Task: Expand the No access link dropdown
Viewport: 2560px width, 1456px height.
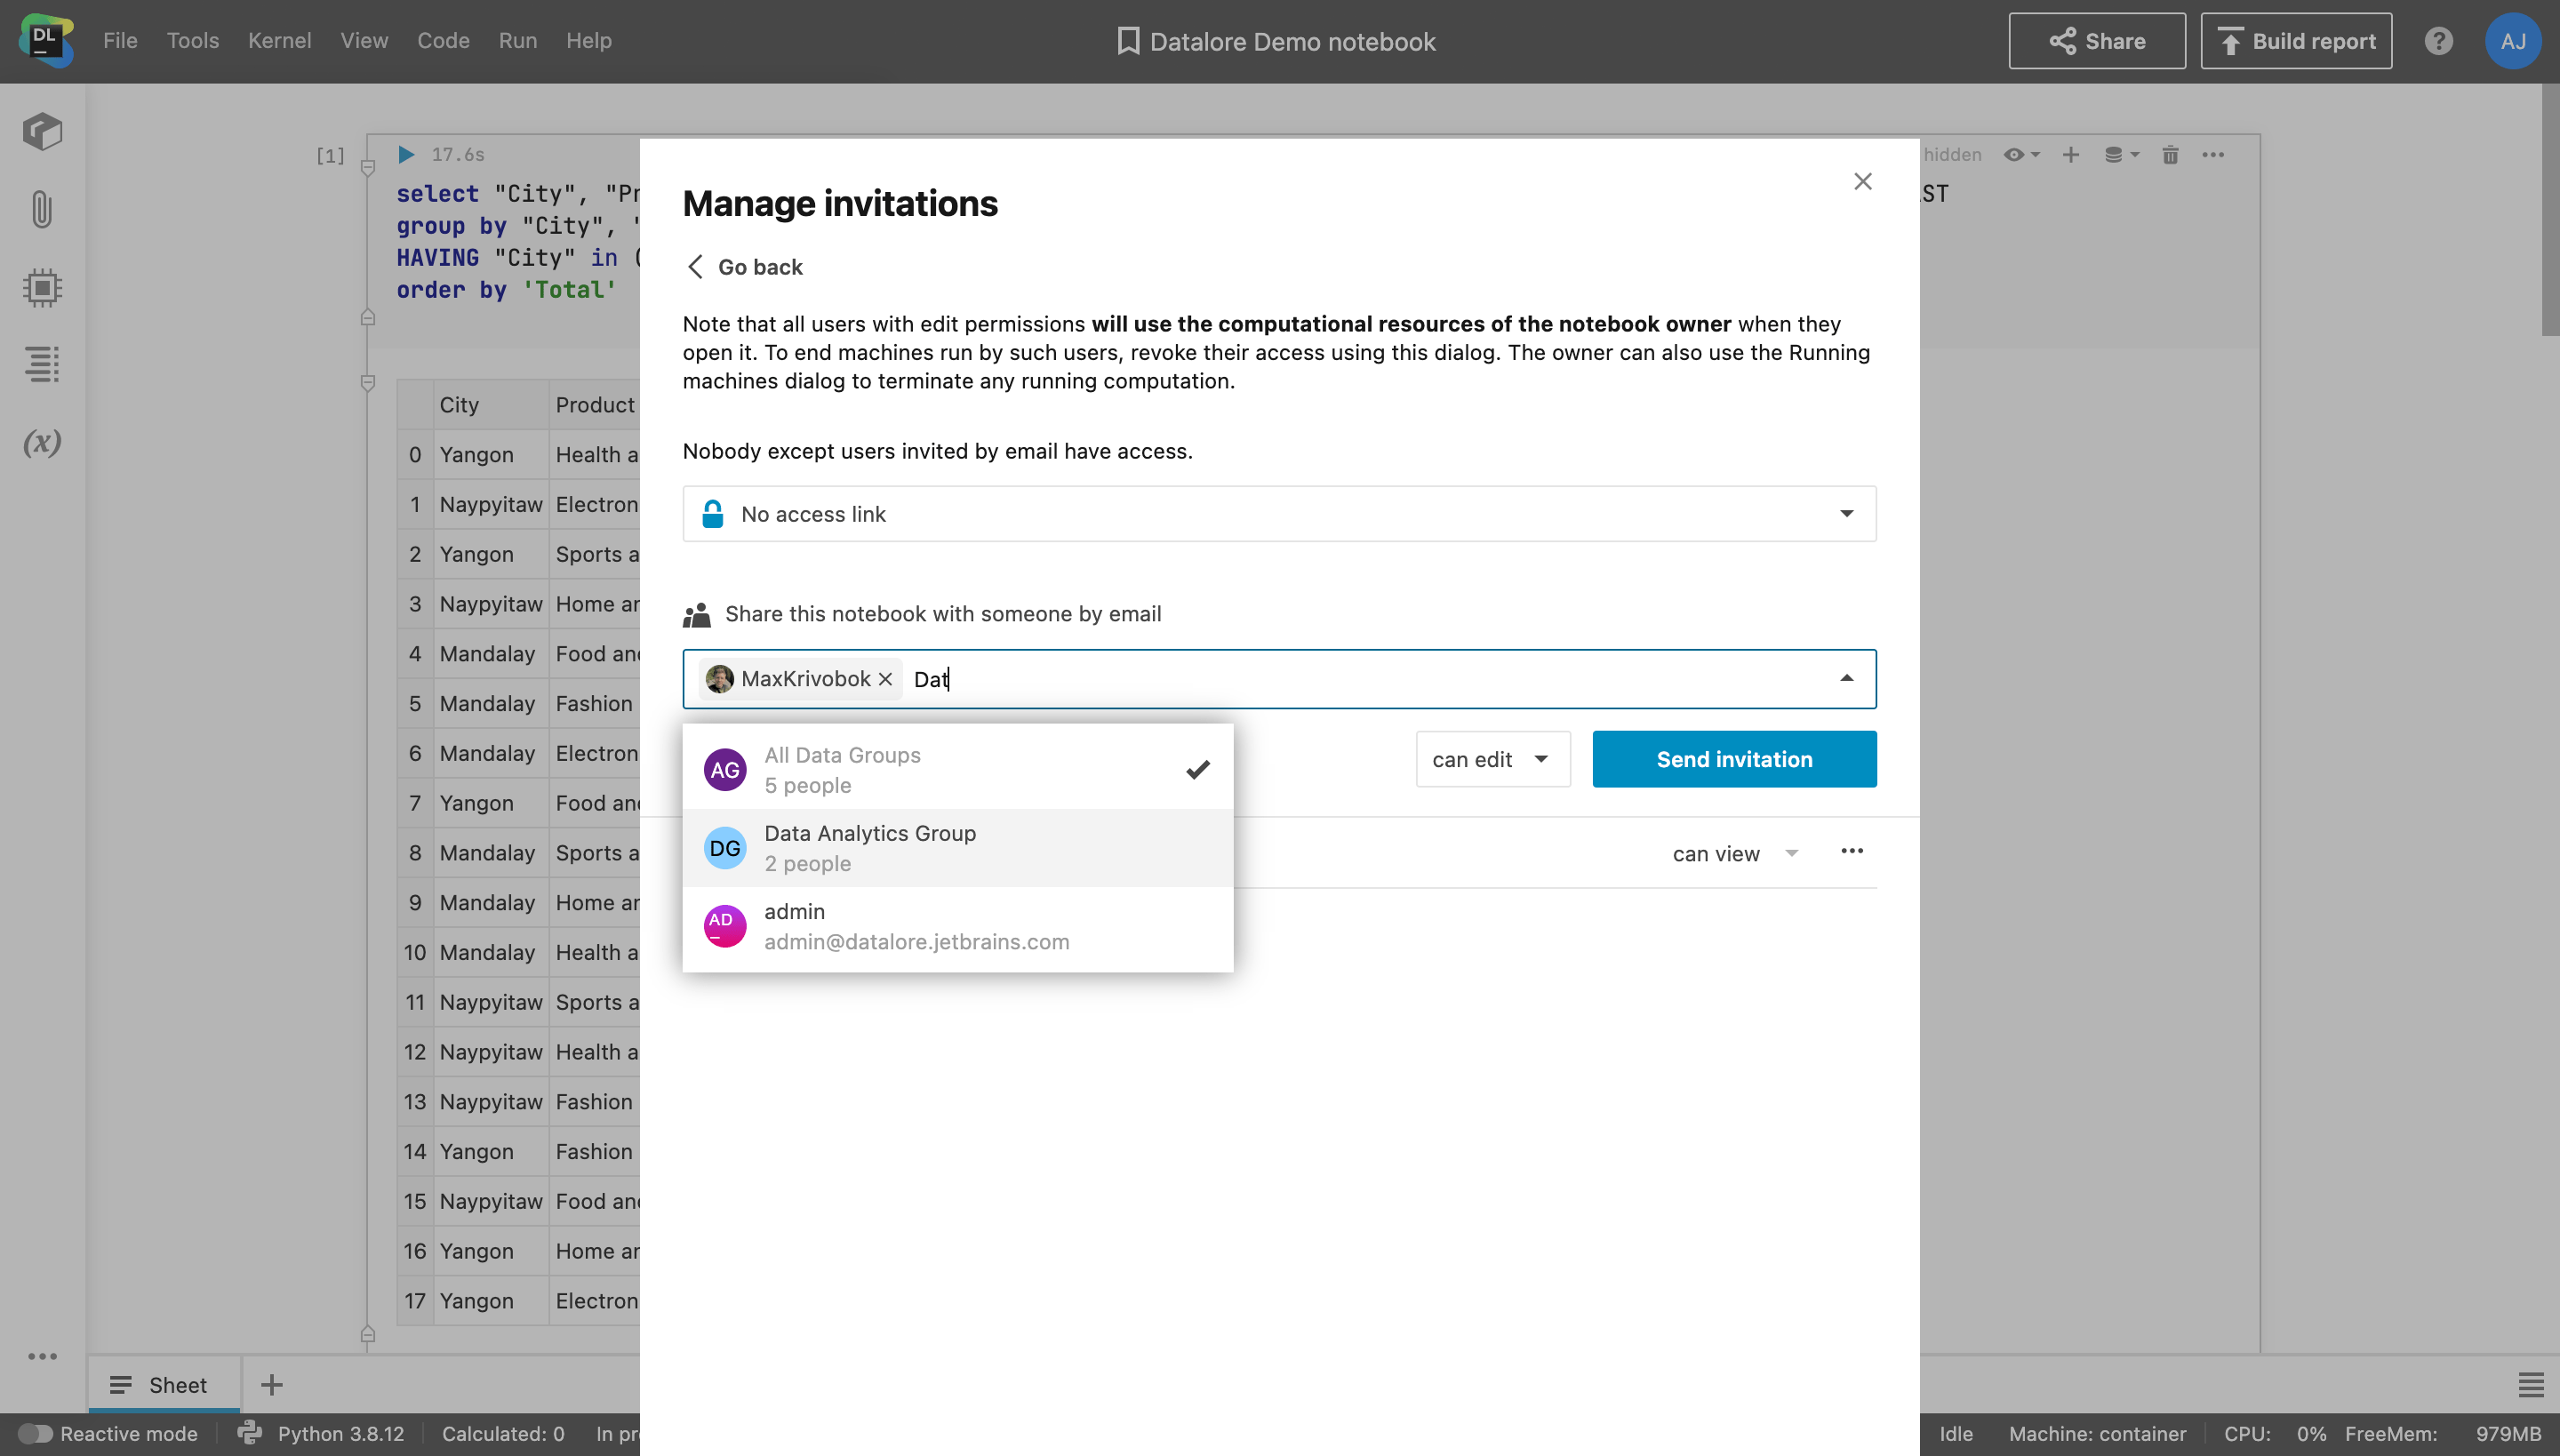Action: 1278,514
